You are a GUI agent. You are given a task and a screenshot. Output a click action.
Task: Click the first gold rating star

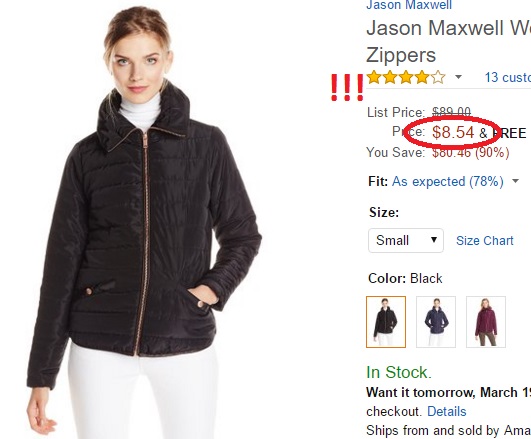[x=374, y=77]
